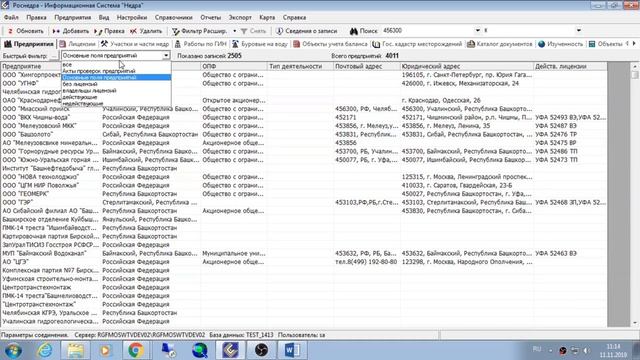640x360 pixels.
Task: Click license cell УФА 52476 ТР
Action: pyautogui.click(x=570, y=134)
